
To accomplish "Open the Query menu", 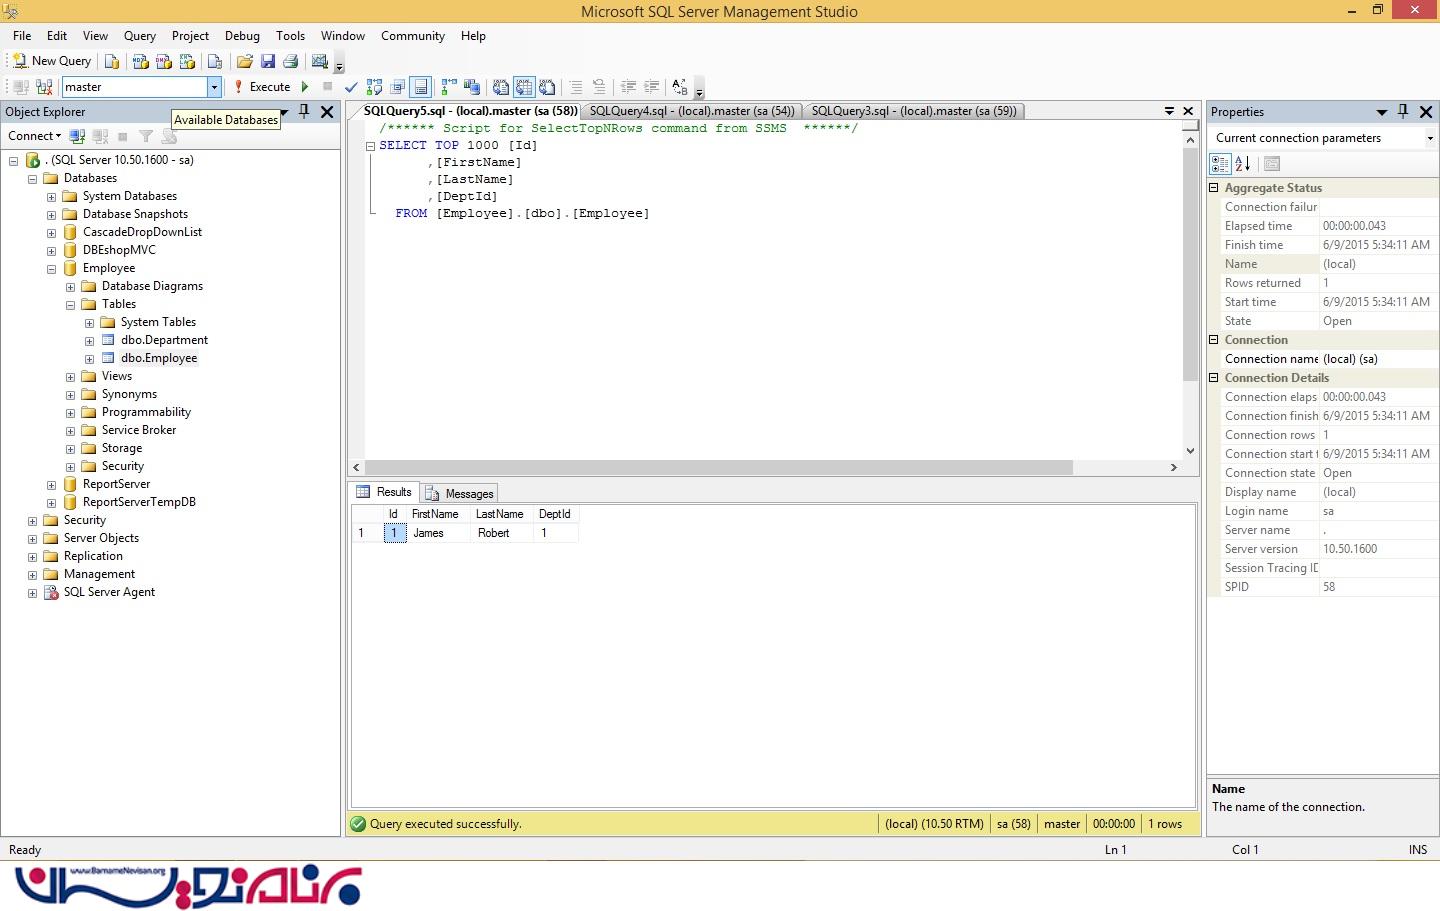I will (139, 36).
